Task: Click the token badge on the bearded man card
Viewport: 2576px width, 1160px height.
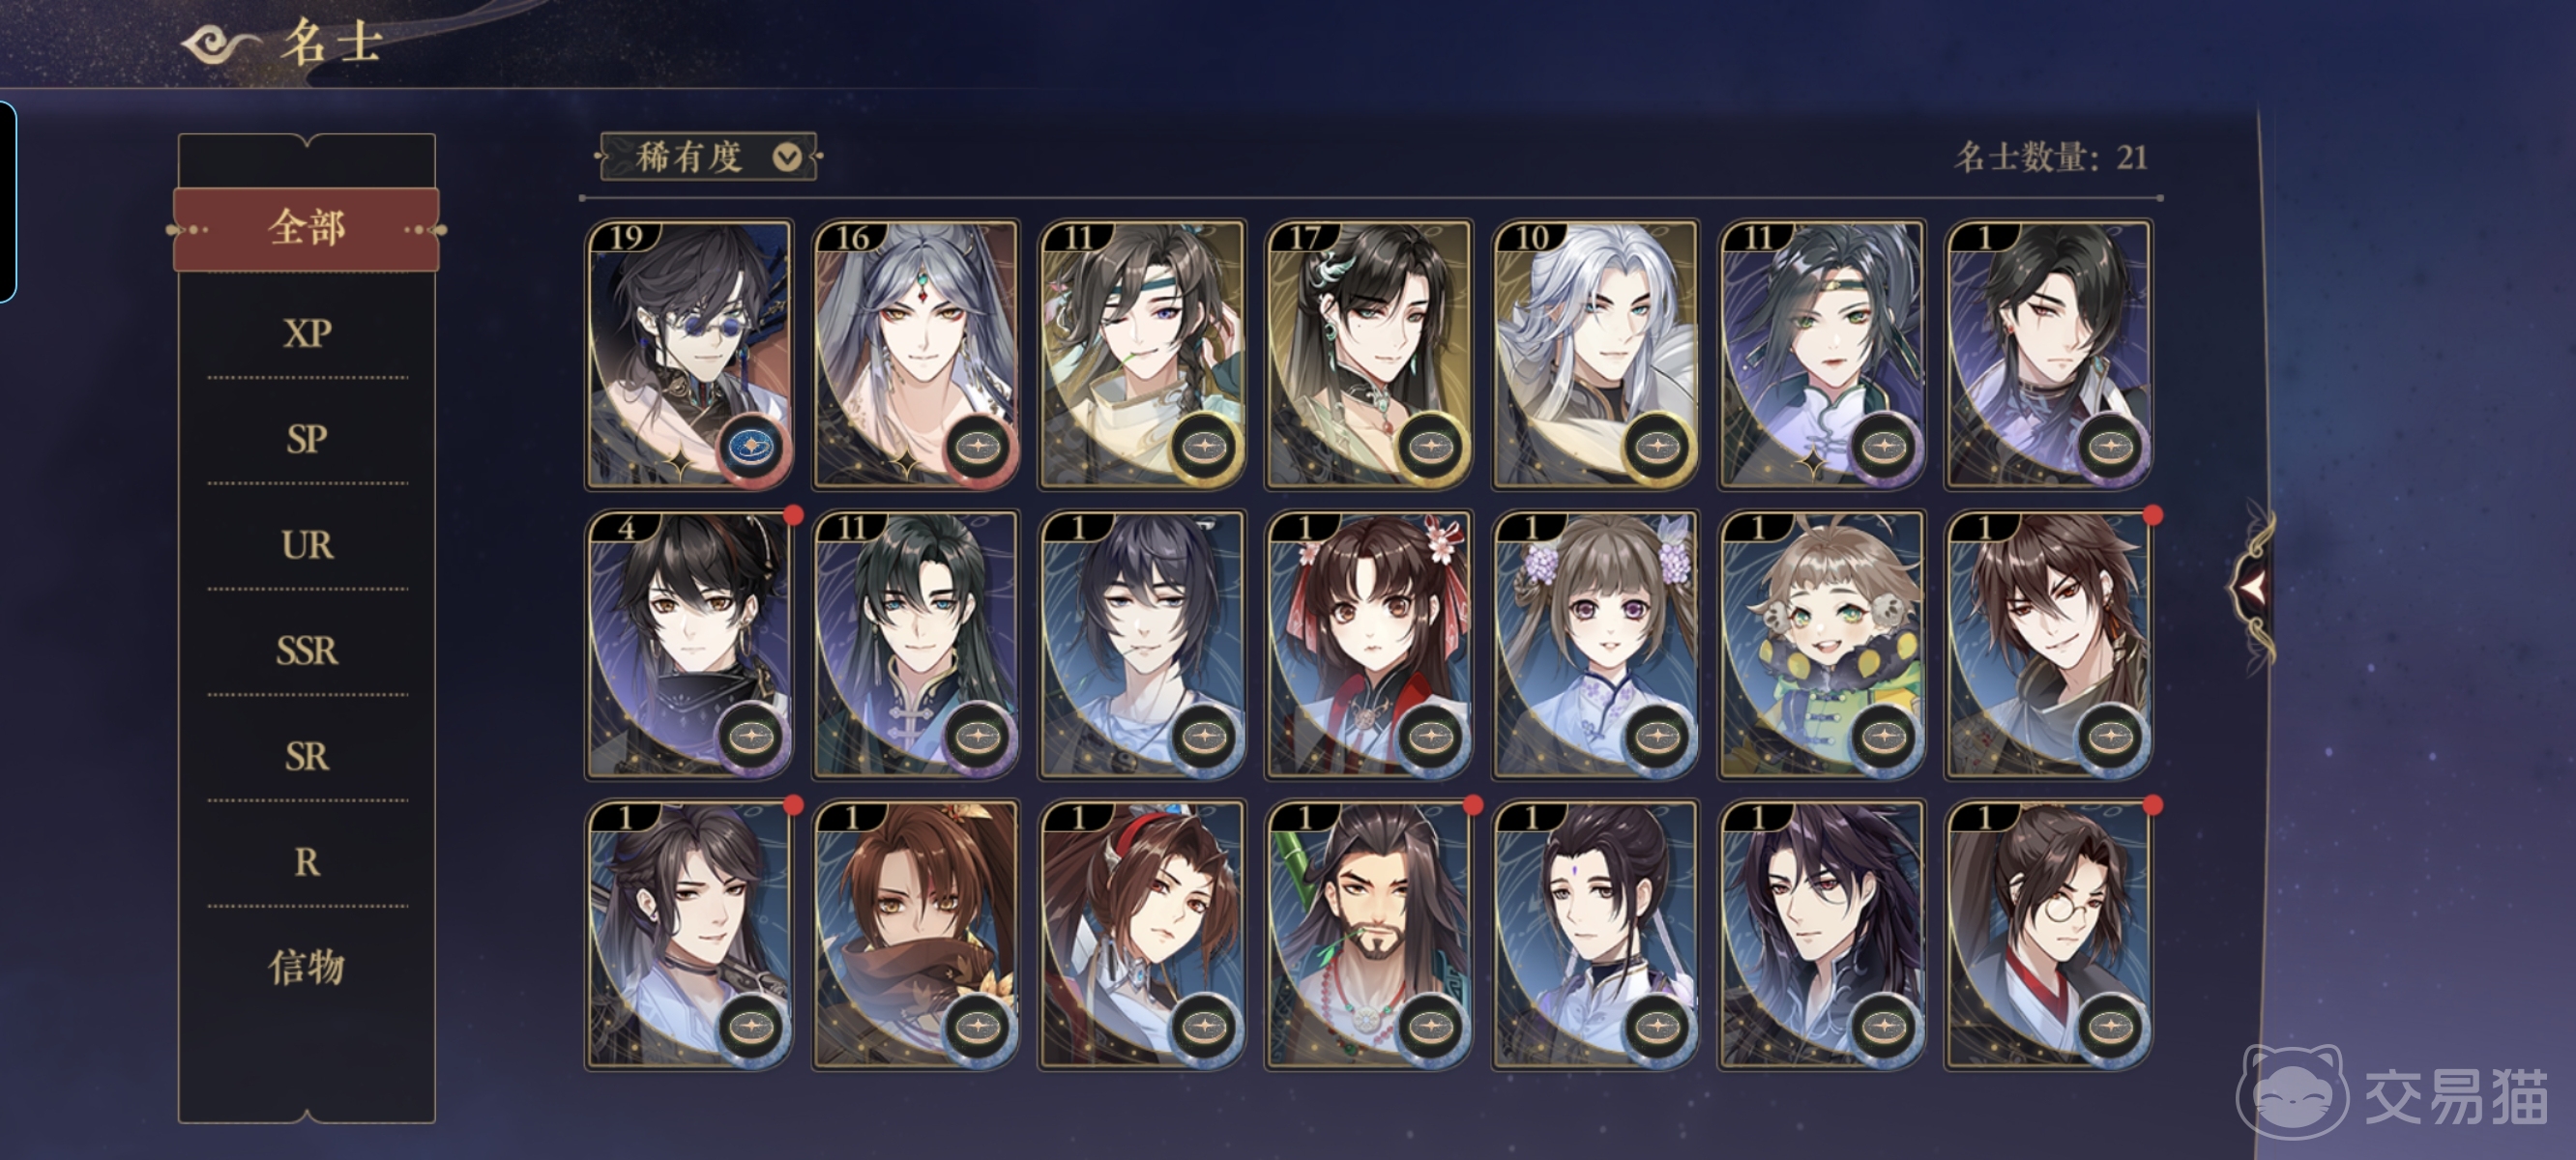Action: pos(1430,1027)
